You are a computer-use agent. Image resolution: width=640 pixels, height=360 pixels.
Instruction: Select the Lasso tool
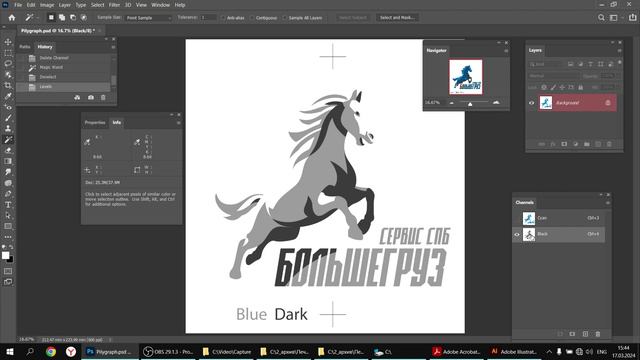tap(8, 64)
